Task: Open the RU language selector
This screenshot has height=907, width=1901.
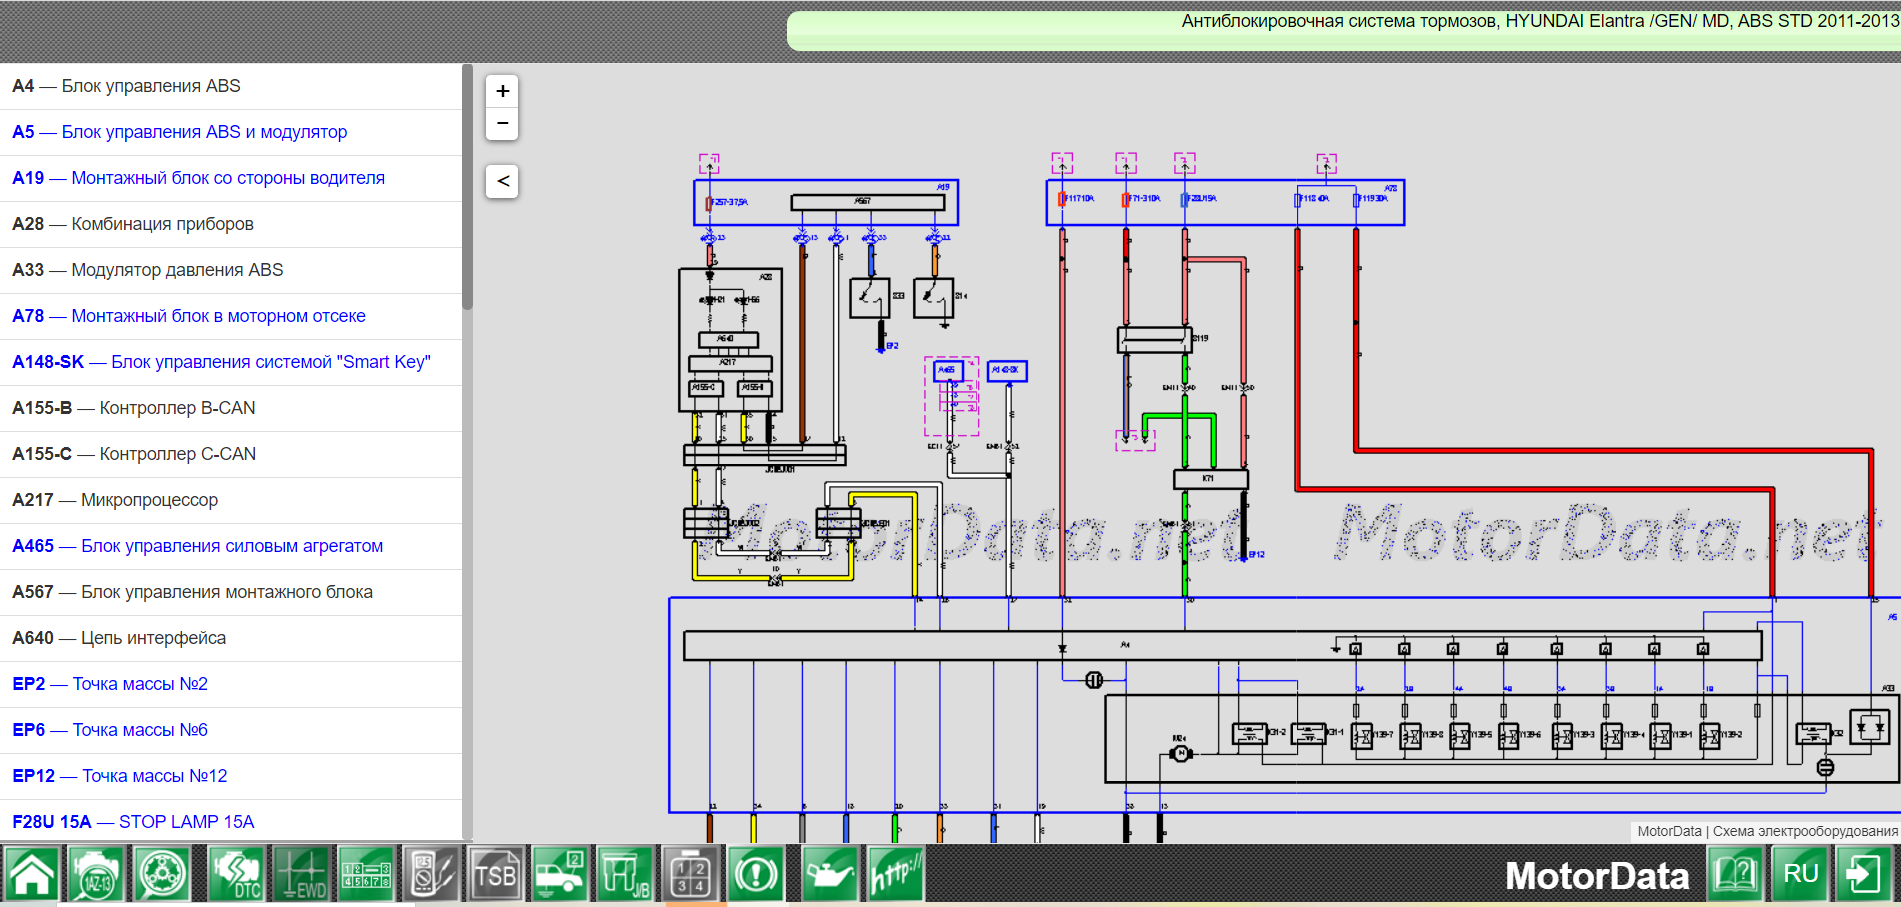Action: (1800, 874)
